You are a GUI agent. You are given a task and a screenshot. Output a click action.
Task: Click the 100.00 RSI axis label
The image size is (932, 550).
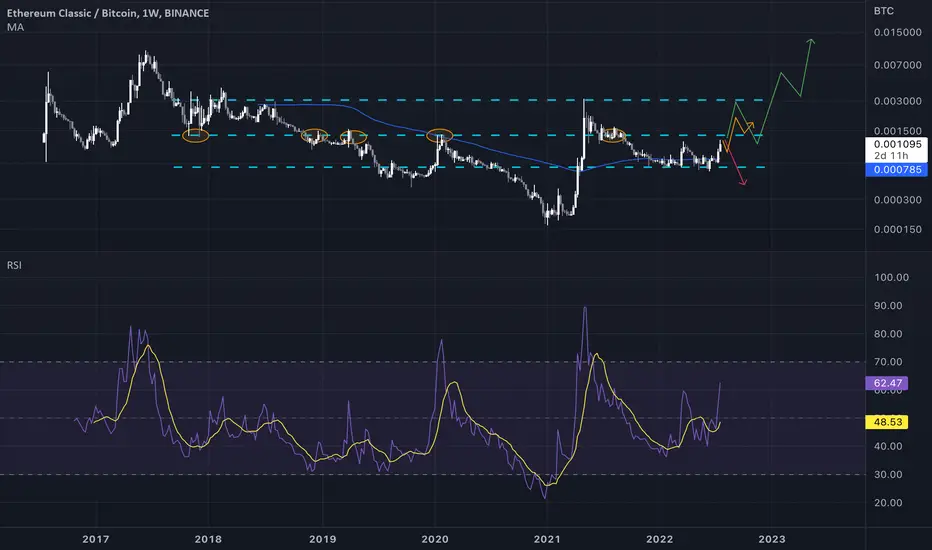click(x=891, y=277)
